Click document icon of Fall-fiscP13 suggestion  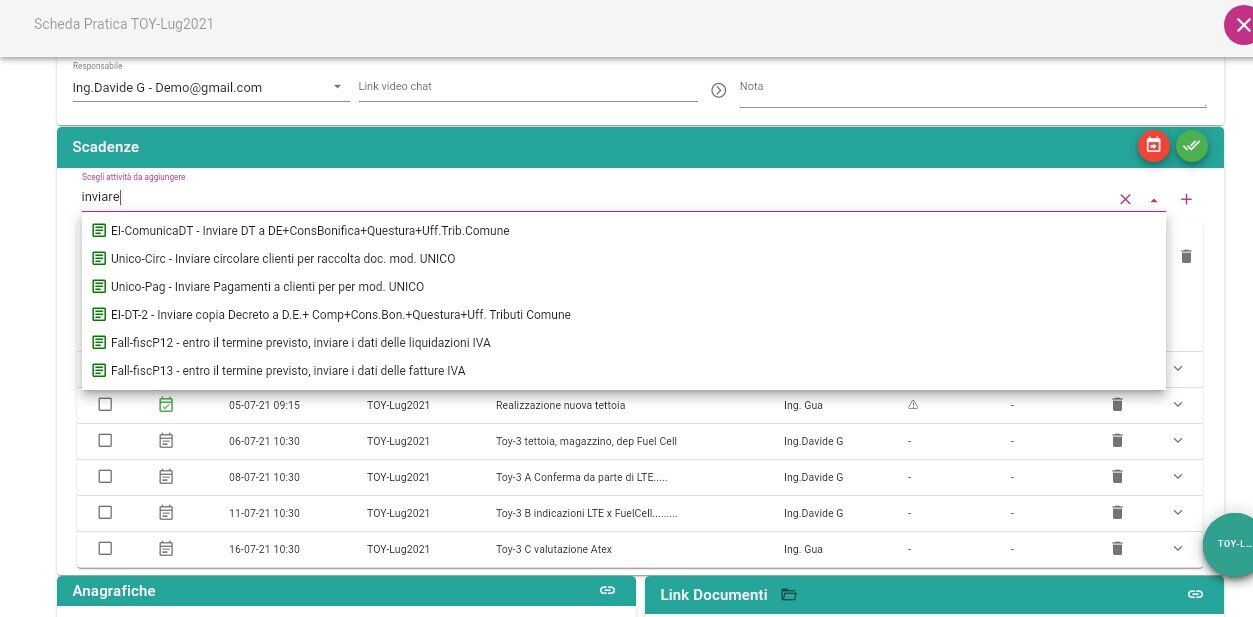(x=99, y=370)
